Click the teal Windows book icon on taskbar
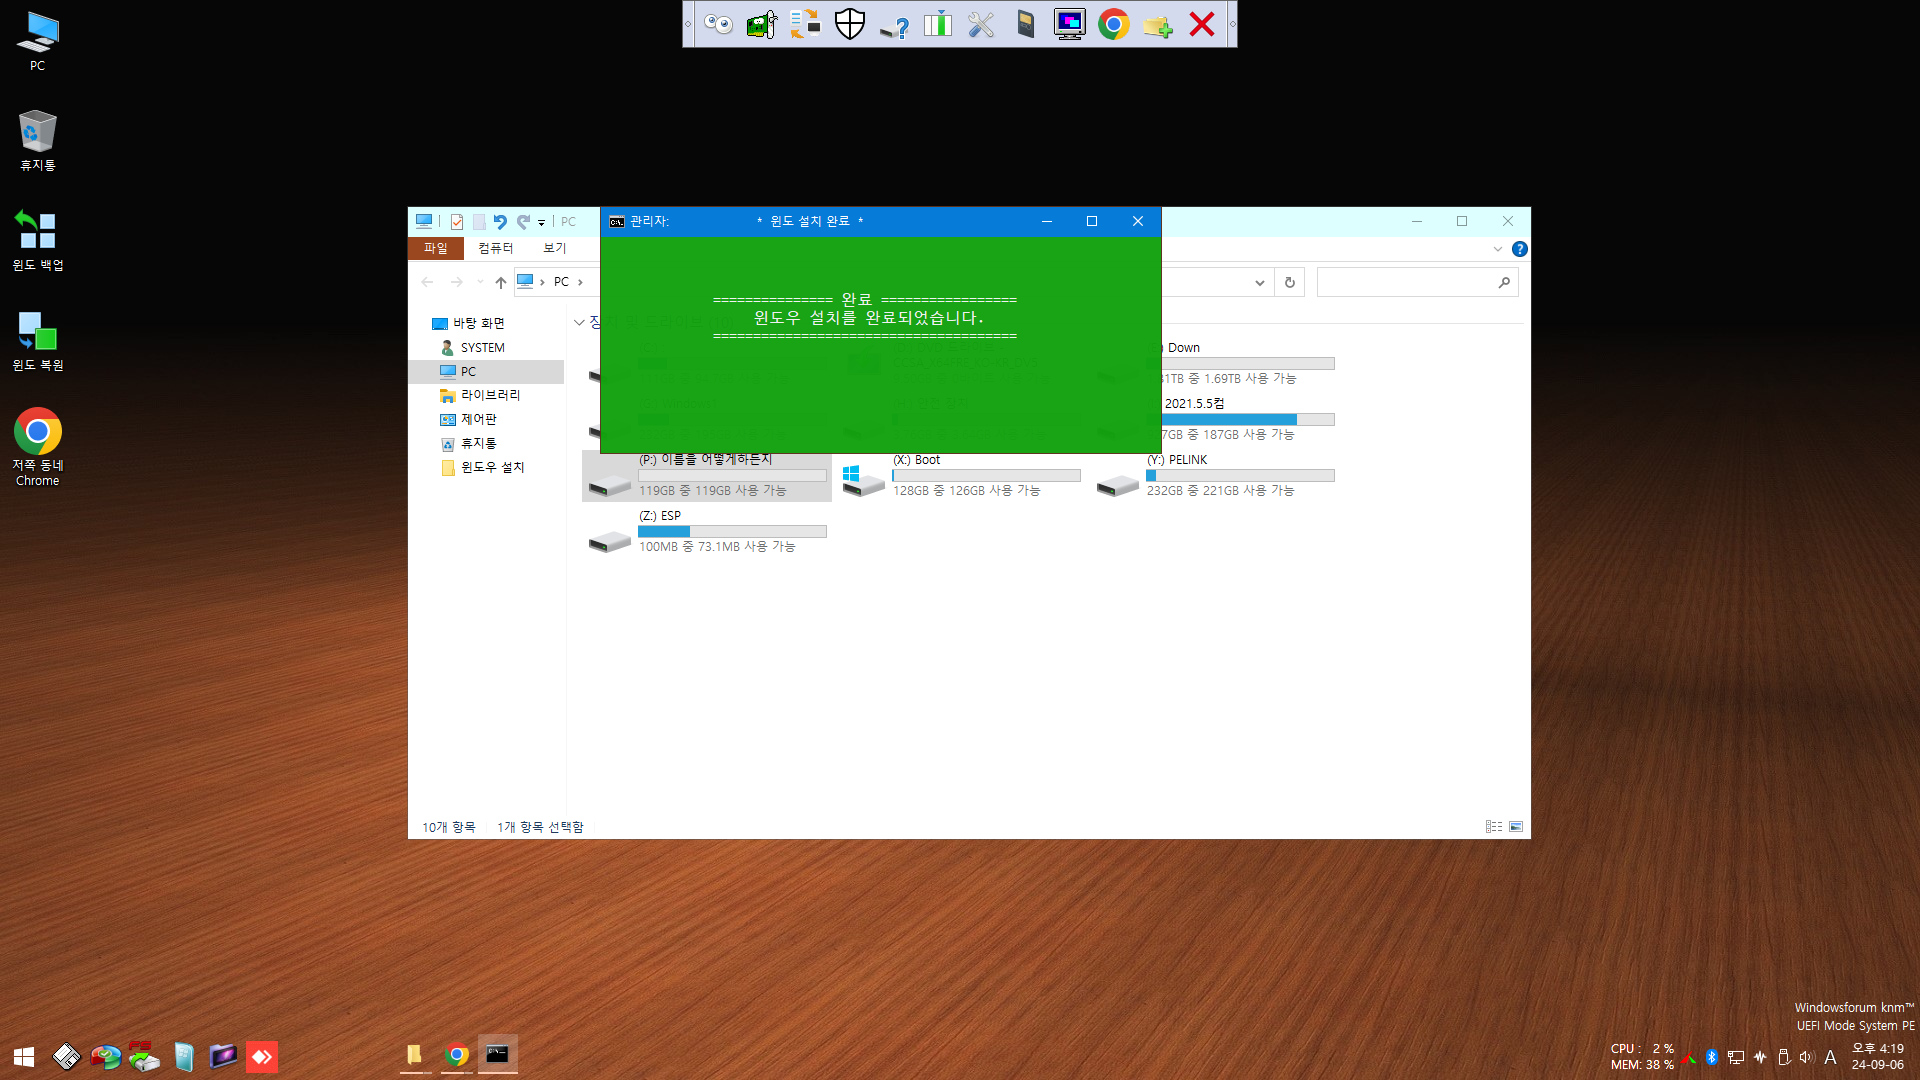Image resolution: width=1920 pixels, height=1080 pixels. 184,1057
